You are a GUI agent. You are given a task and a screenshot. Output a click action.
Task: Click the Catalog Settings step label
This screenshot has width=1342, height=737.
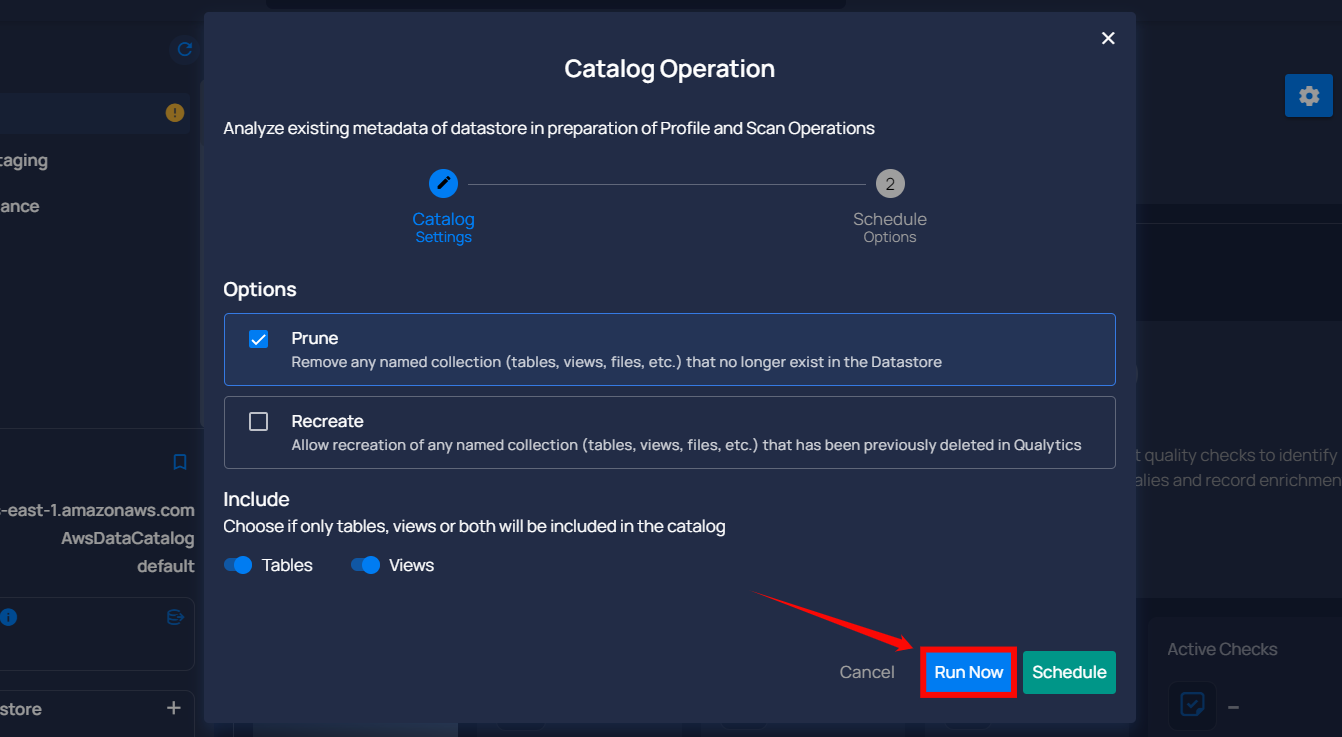pyautogui.click(x=443, y=227)
